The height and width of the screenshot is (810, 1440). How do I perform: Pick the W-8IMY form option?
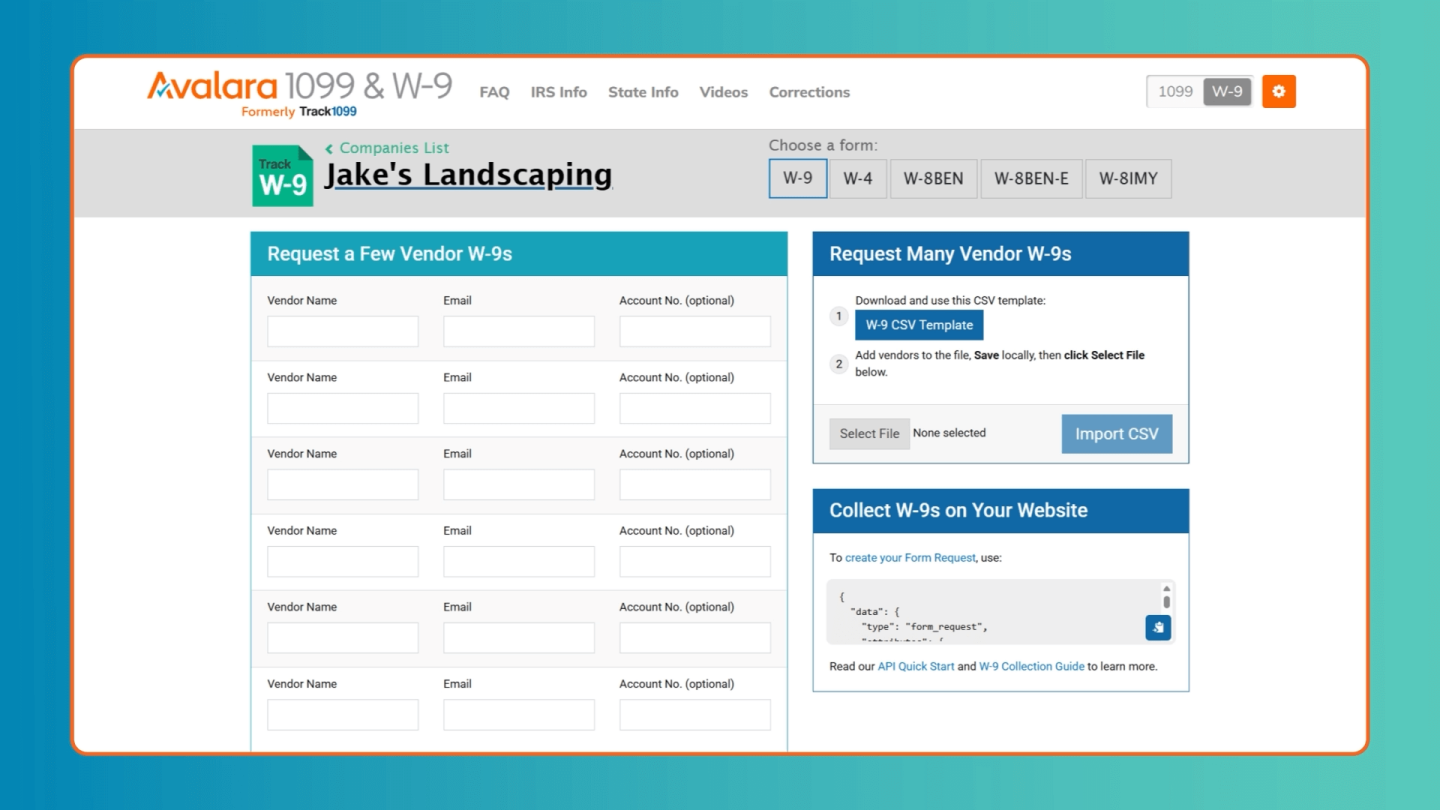(1128, 179)
